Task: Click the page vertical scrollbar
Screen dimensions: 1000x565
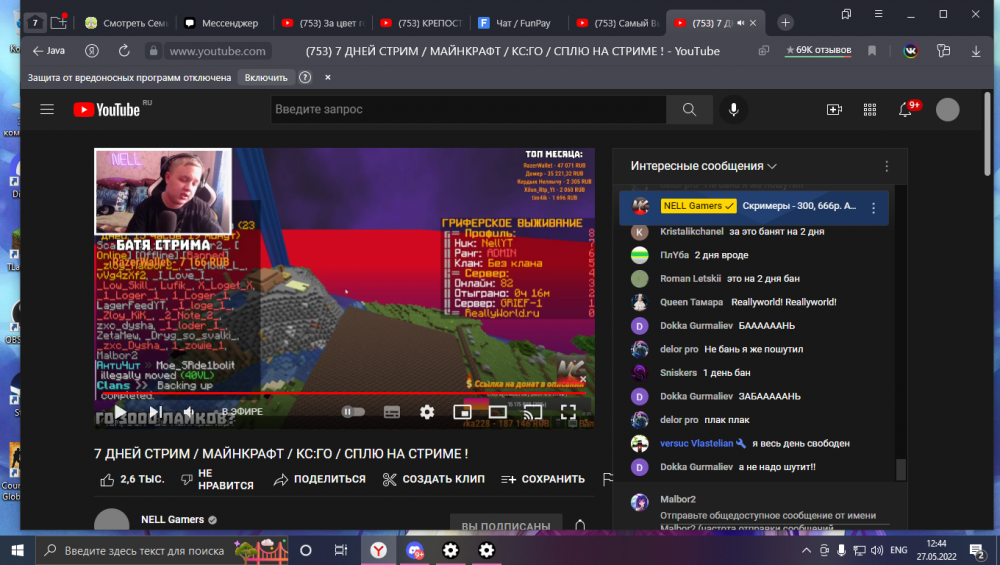Action: pyautogui.click(x=987, y=134)
